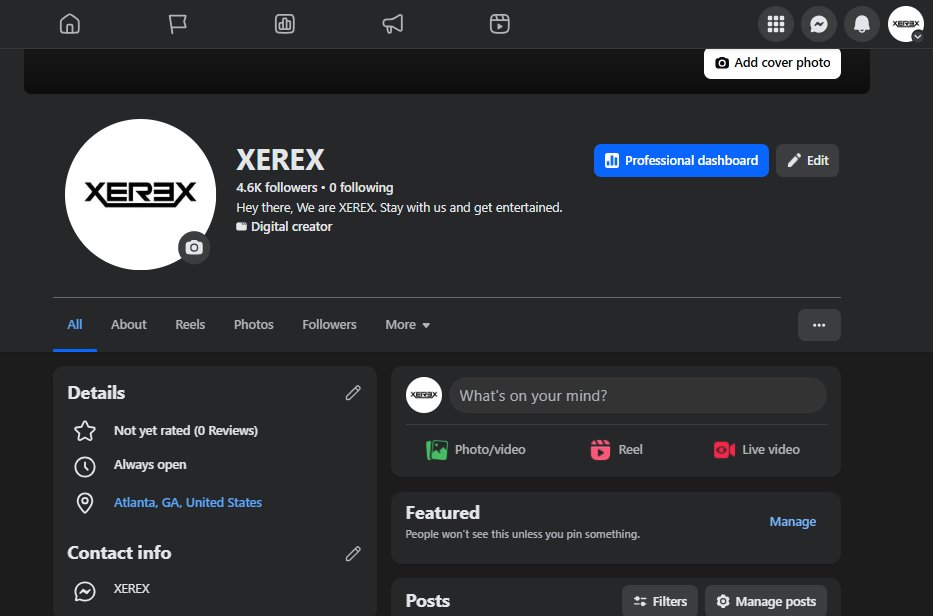Click Add cover photo button
The height and width of the screenshot is (616, 933).
[x=772, y=63]
